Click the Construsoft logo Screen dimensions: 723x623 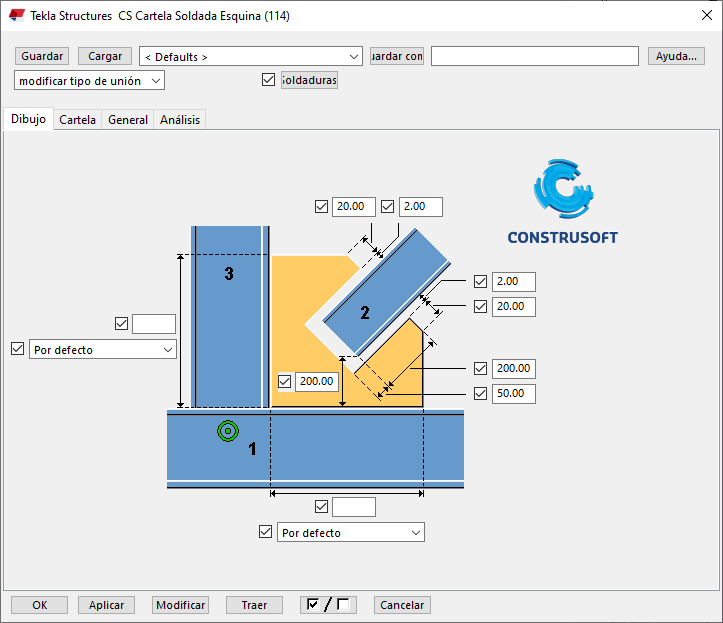coord(562,202)
